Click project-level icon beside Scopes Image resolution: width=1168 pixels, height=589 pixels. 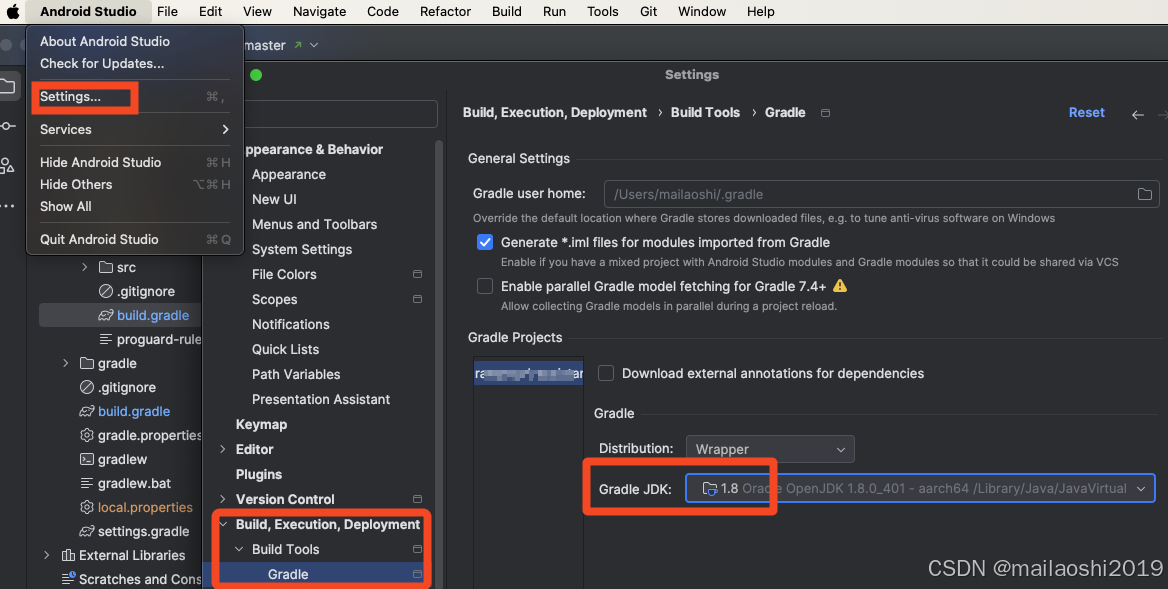[x=417, y=299]
